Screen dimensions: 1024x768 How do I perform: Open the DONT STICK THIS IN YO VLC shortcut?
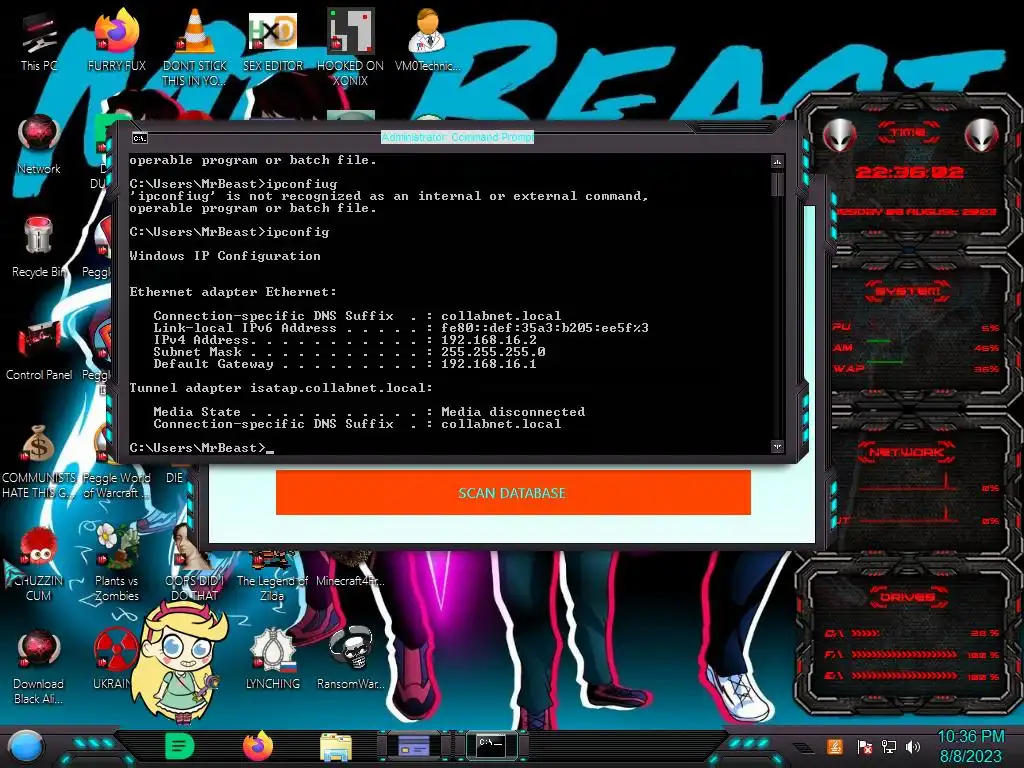point(194,47)
